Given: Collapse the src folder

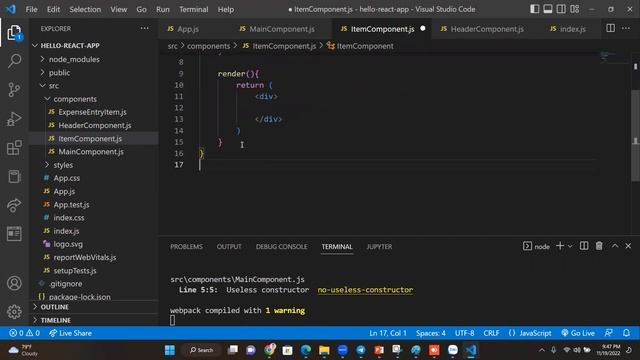Looking at the screenshot, I should click(x=94, y=85).
